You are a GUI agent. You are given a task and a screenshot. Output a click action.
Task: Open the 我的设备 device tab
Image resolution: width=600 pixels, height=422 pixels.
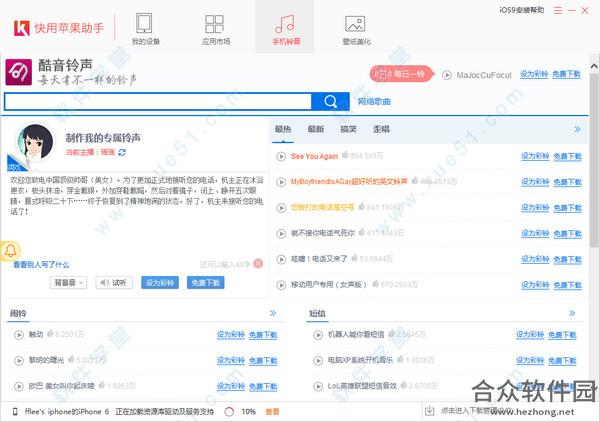(145, 29)
